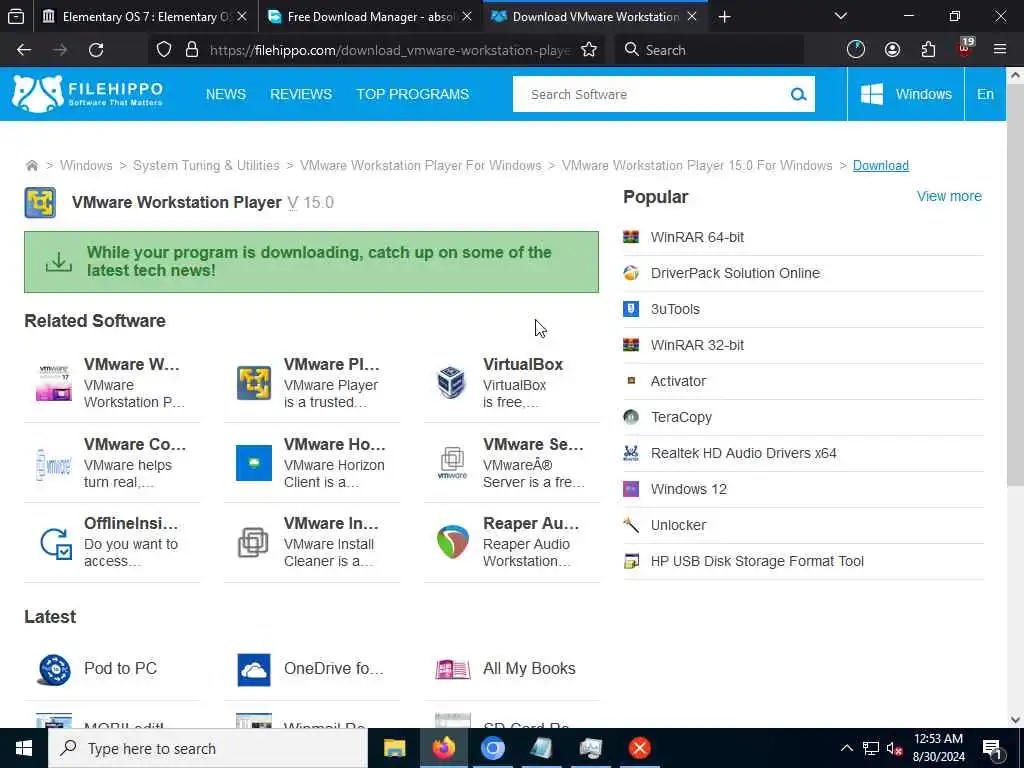The width and height of the screenshot is (1024, 768).
Task: Show hidden system tray icons
Action: 846,748
